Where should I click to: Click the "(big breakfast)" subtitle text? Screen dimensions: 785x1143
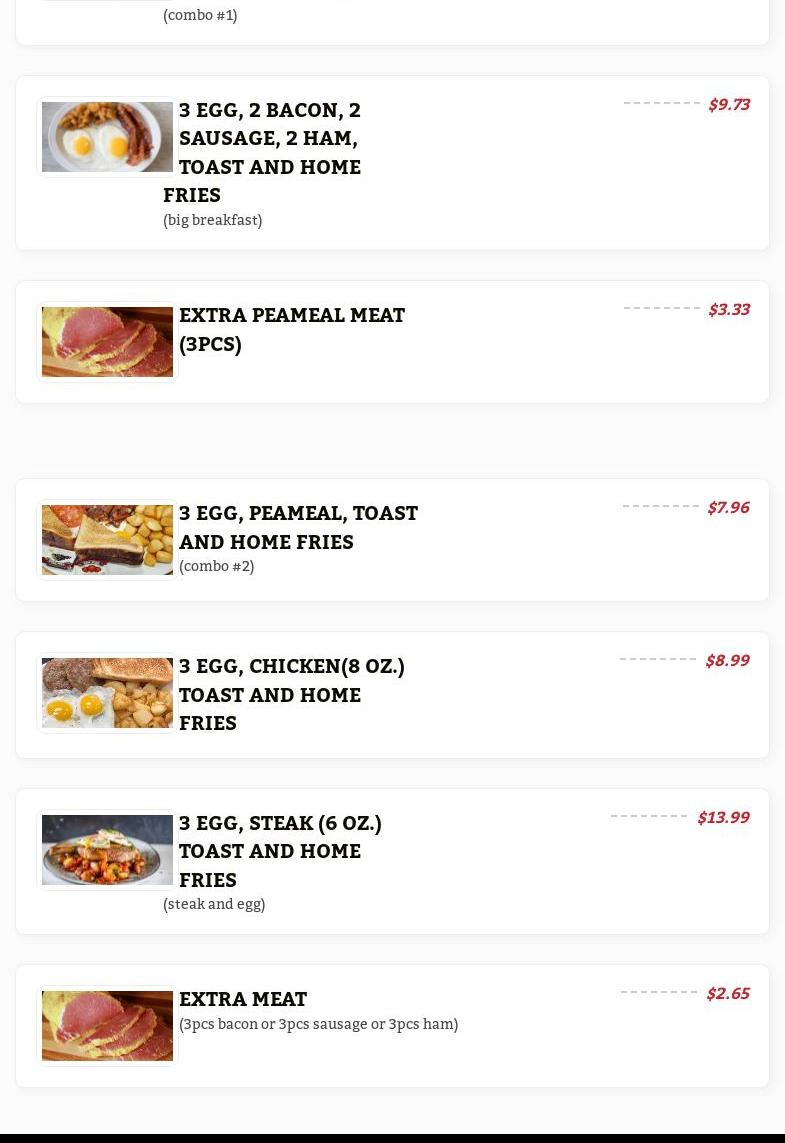tap(212, 220)
